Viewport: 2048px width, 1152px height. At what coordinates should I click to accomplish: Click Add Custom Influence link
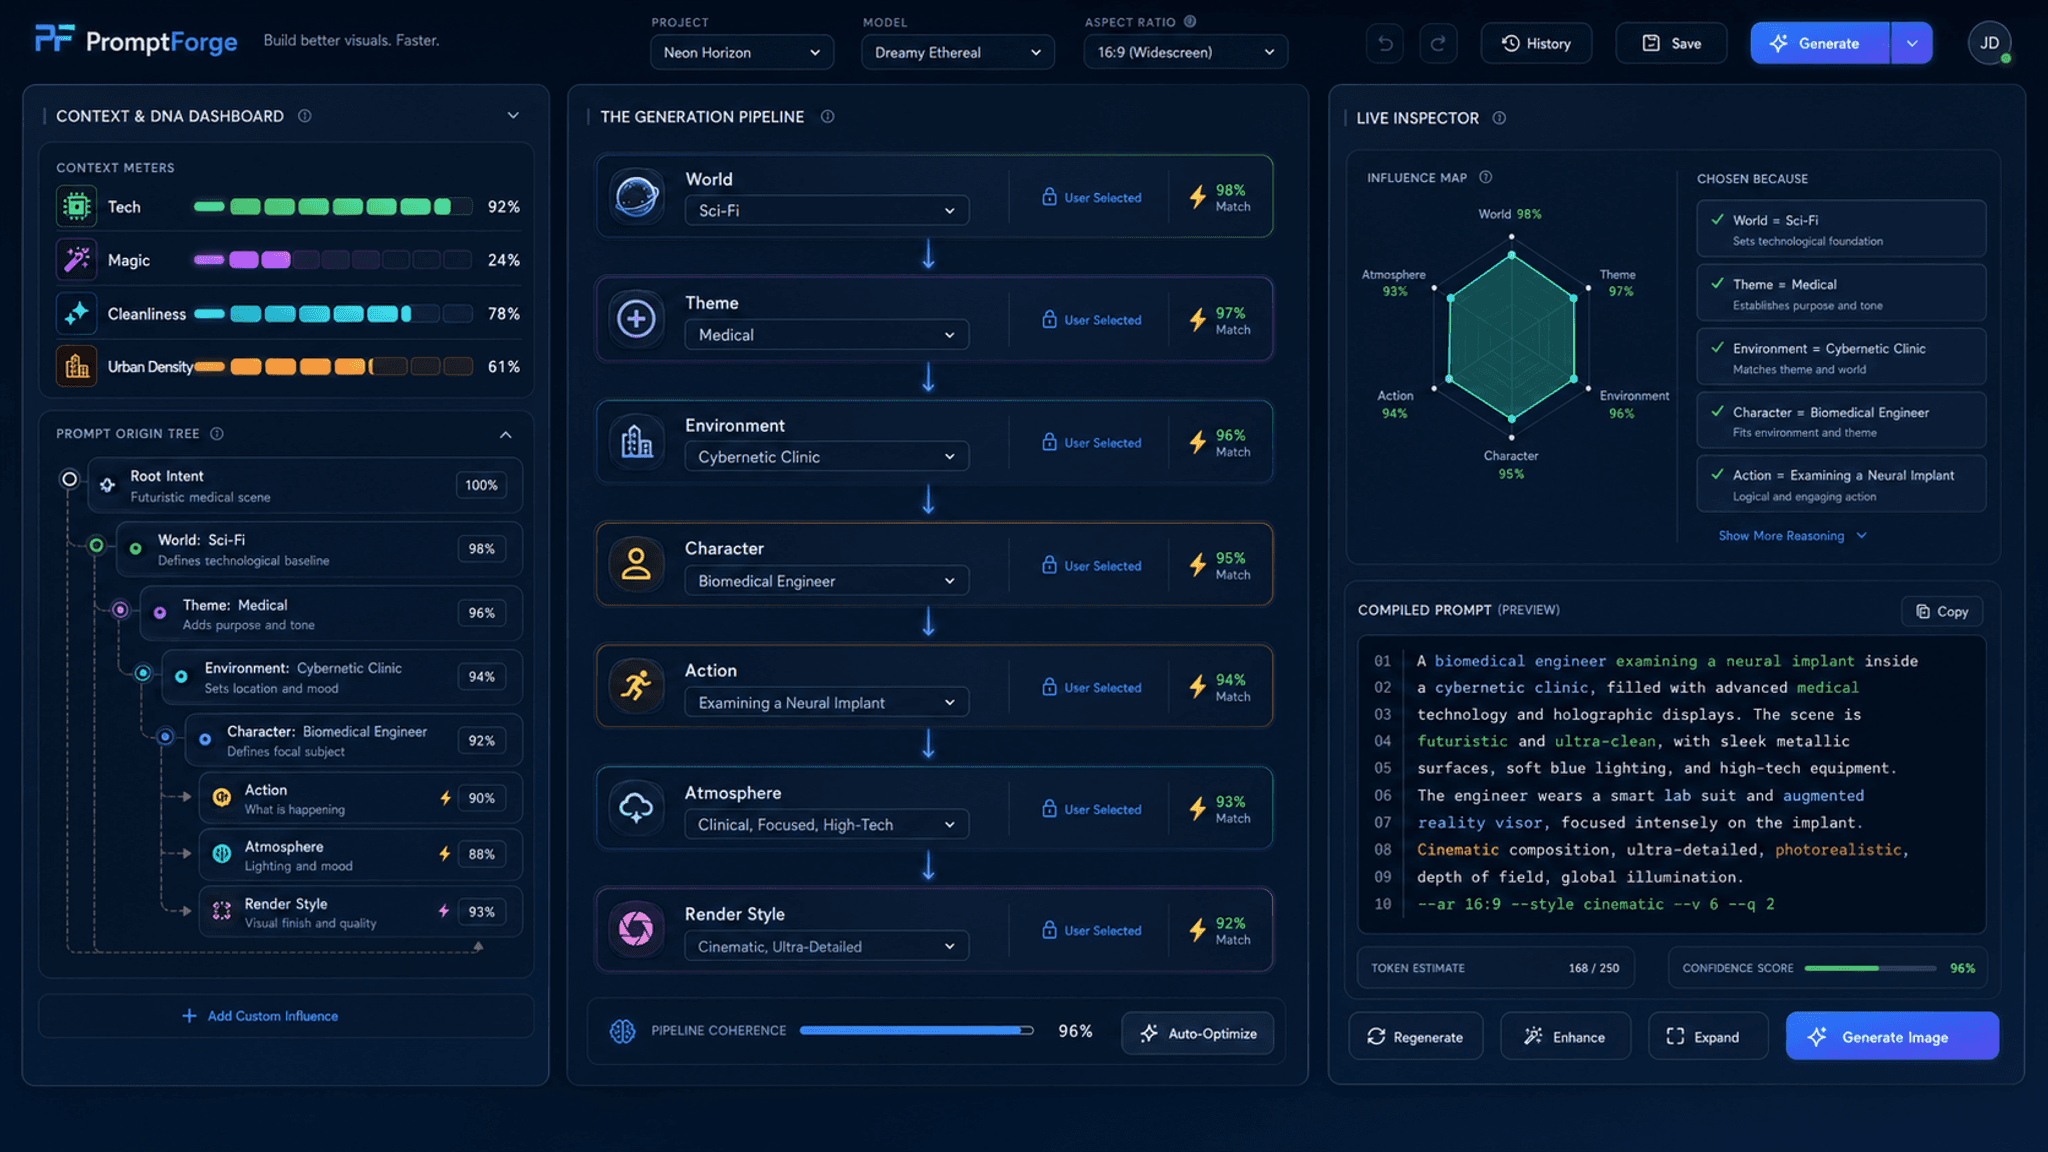click(x=260, y=1016)
